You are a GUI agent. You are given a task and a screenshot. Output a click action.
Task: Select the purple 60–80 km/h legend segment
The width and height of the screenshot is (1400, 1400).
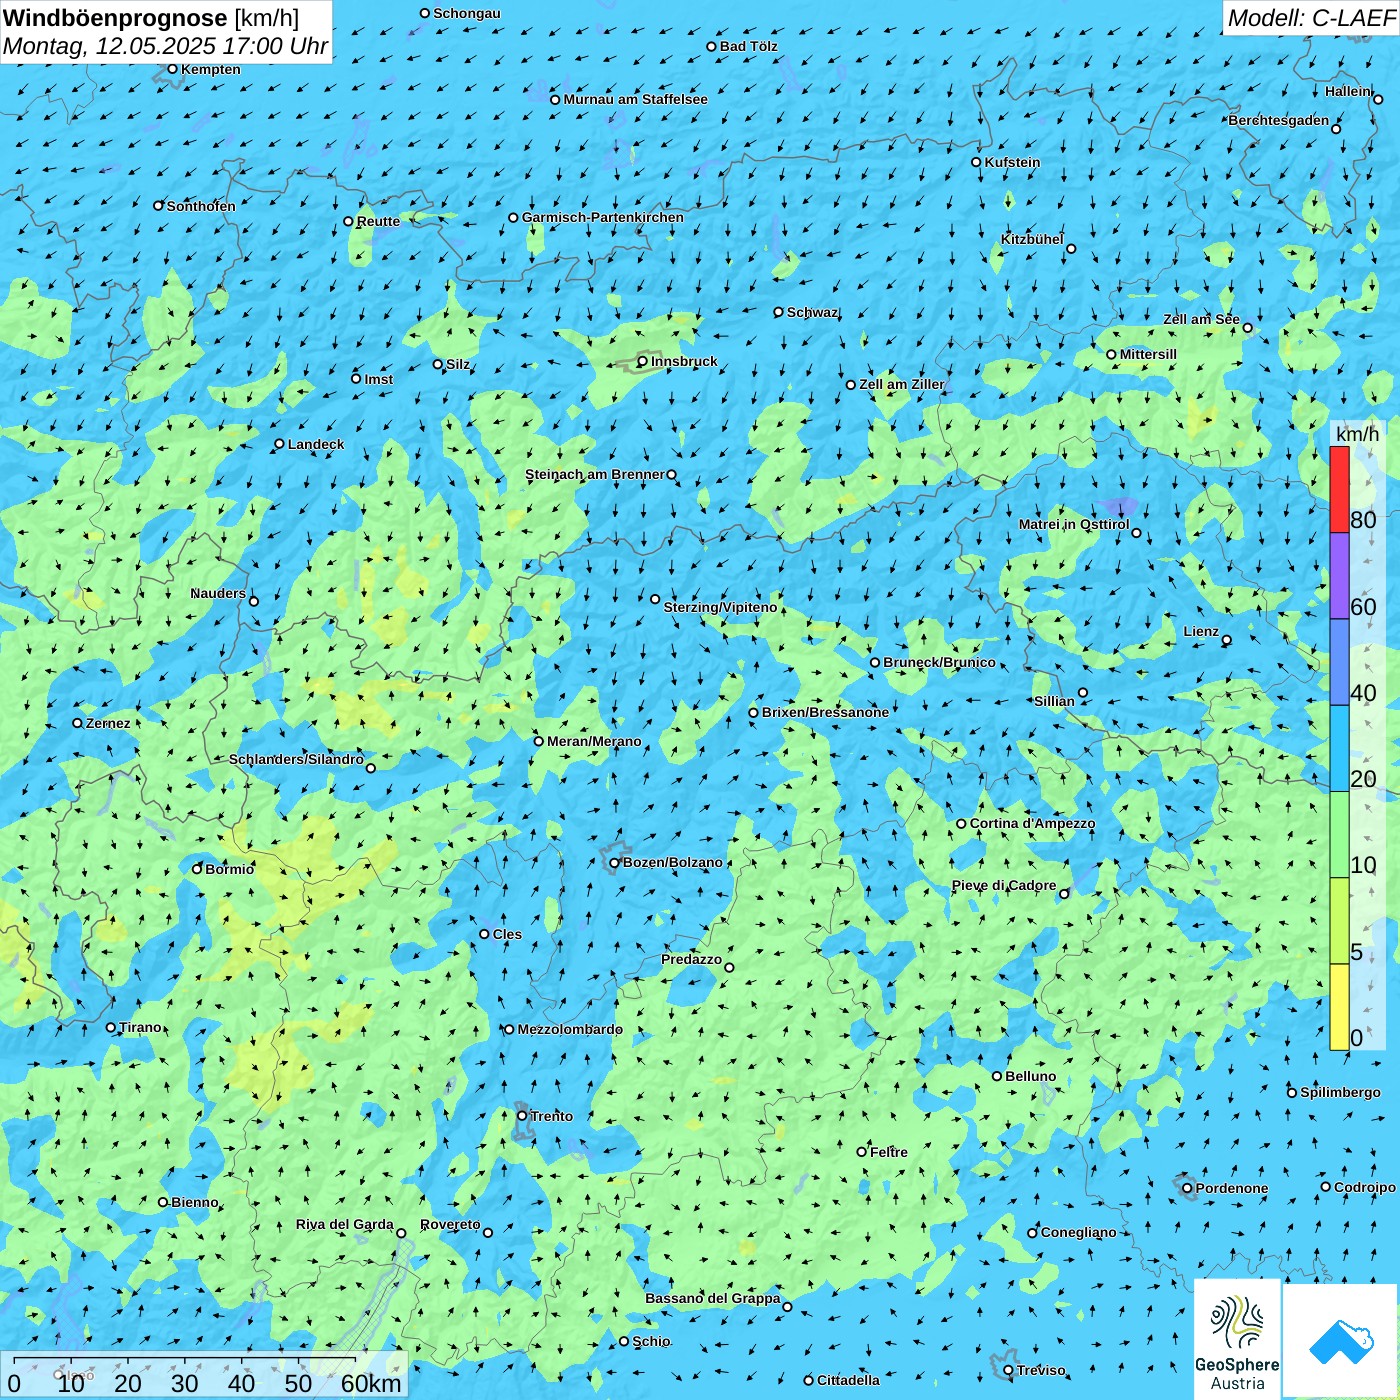click(x=1339, y=576)
